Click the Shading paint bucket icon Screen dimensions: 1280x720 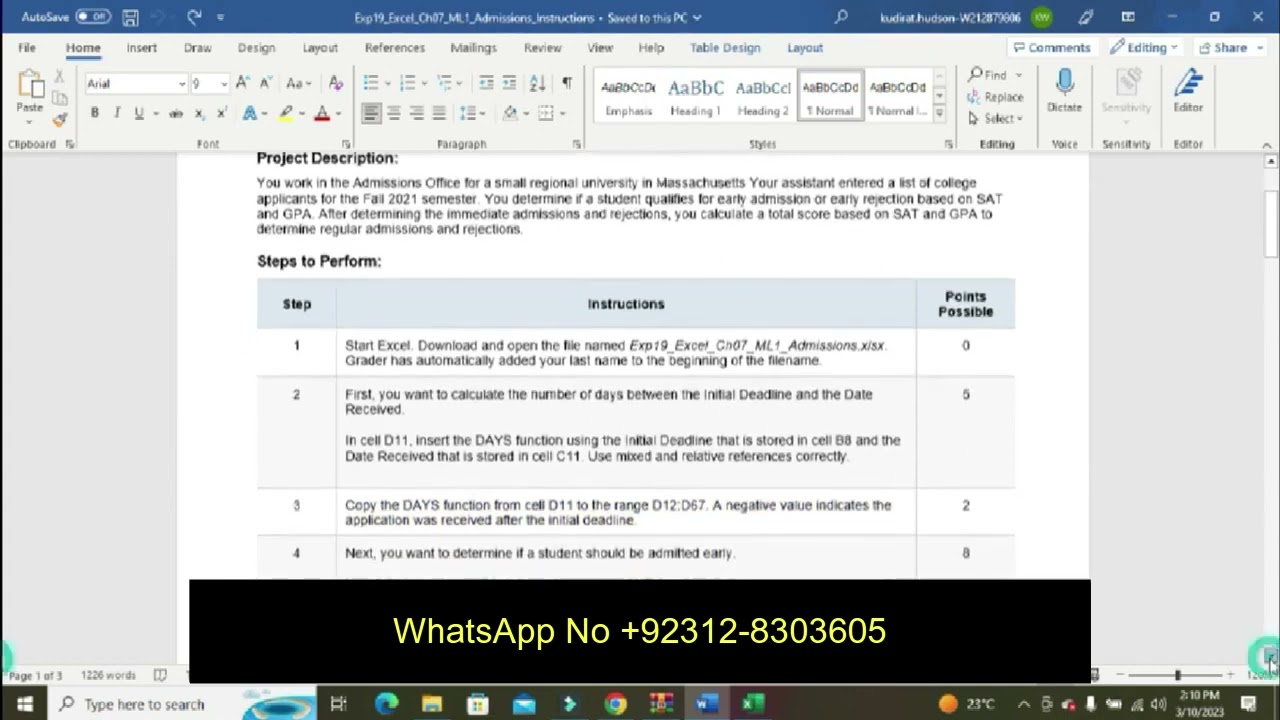pyautogui.click(x=510, y=113)
